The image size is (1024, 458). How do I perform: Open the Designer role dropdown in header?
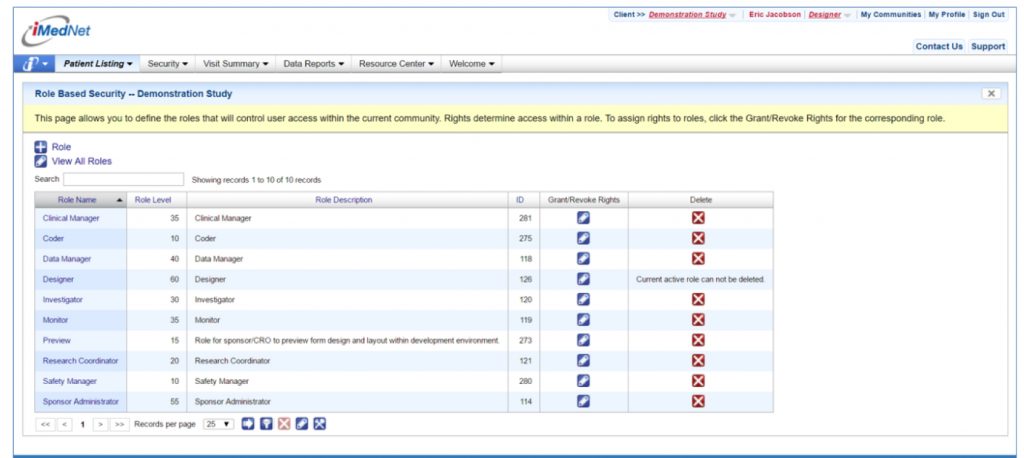coord(846,15)
